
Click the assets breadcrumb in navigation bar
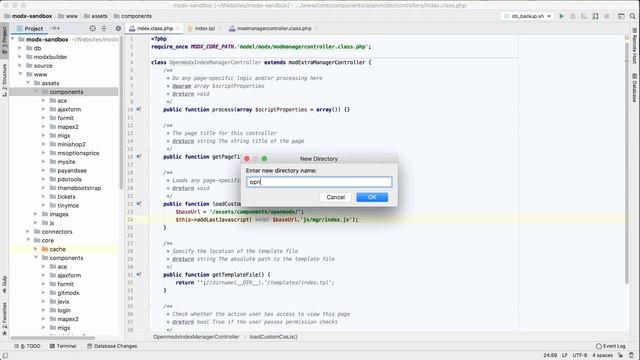click(96, 16)
